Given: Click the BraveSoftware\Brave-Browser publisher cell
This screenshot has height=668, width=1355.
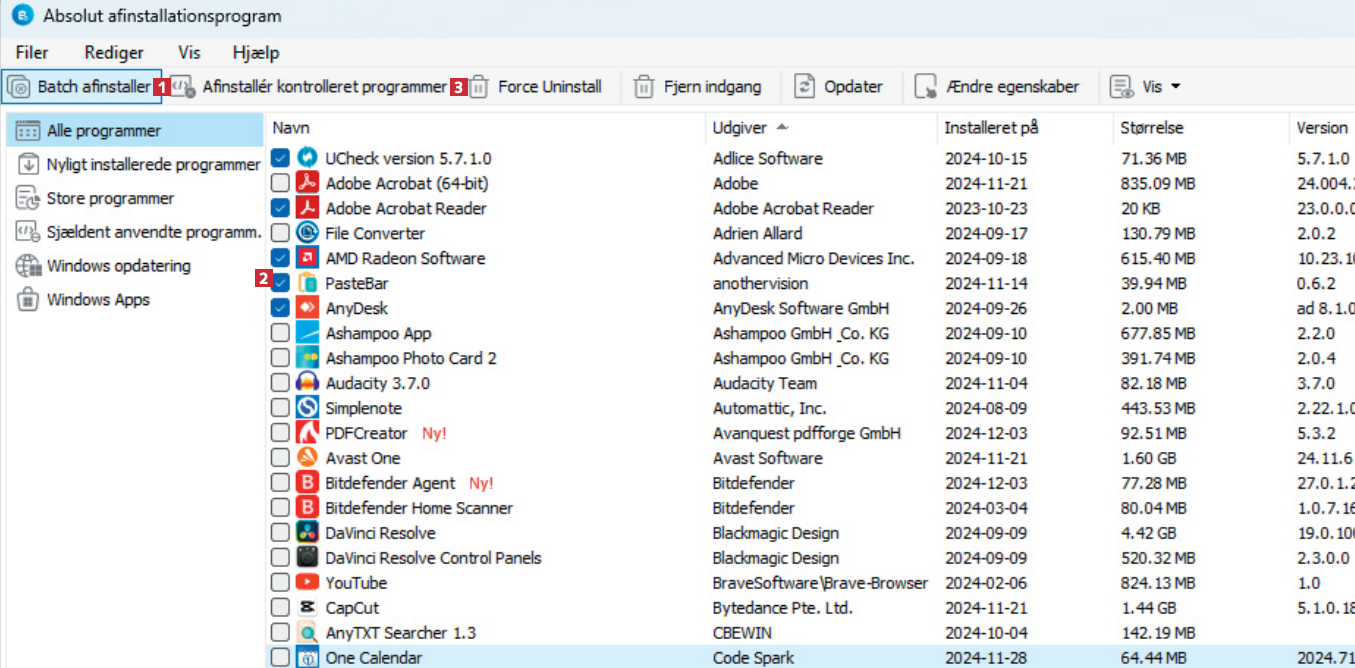Looking at the screenshot, I should [820, 583].
